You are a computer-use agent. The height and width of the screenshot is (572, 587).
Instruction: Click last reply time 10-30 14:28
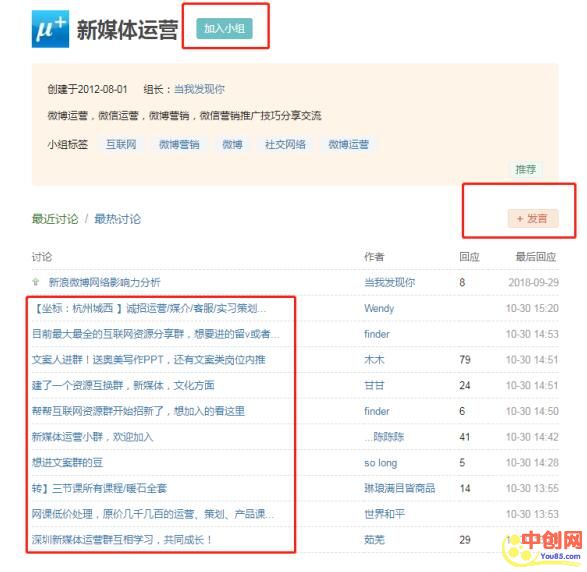pyautogui.click(x=532, y=462)
